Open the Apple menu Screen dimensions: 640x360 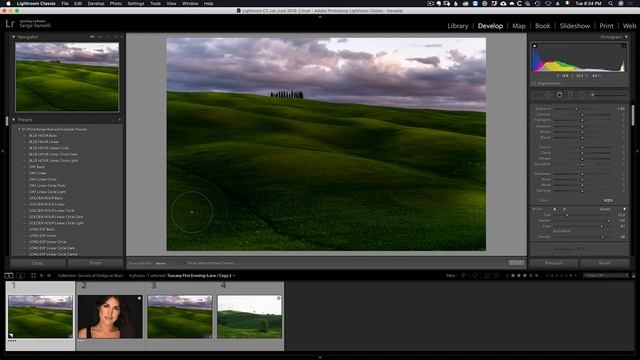coord(8,3)
